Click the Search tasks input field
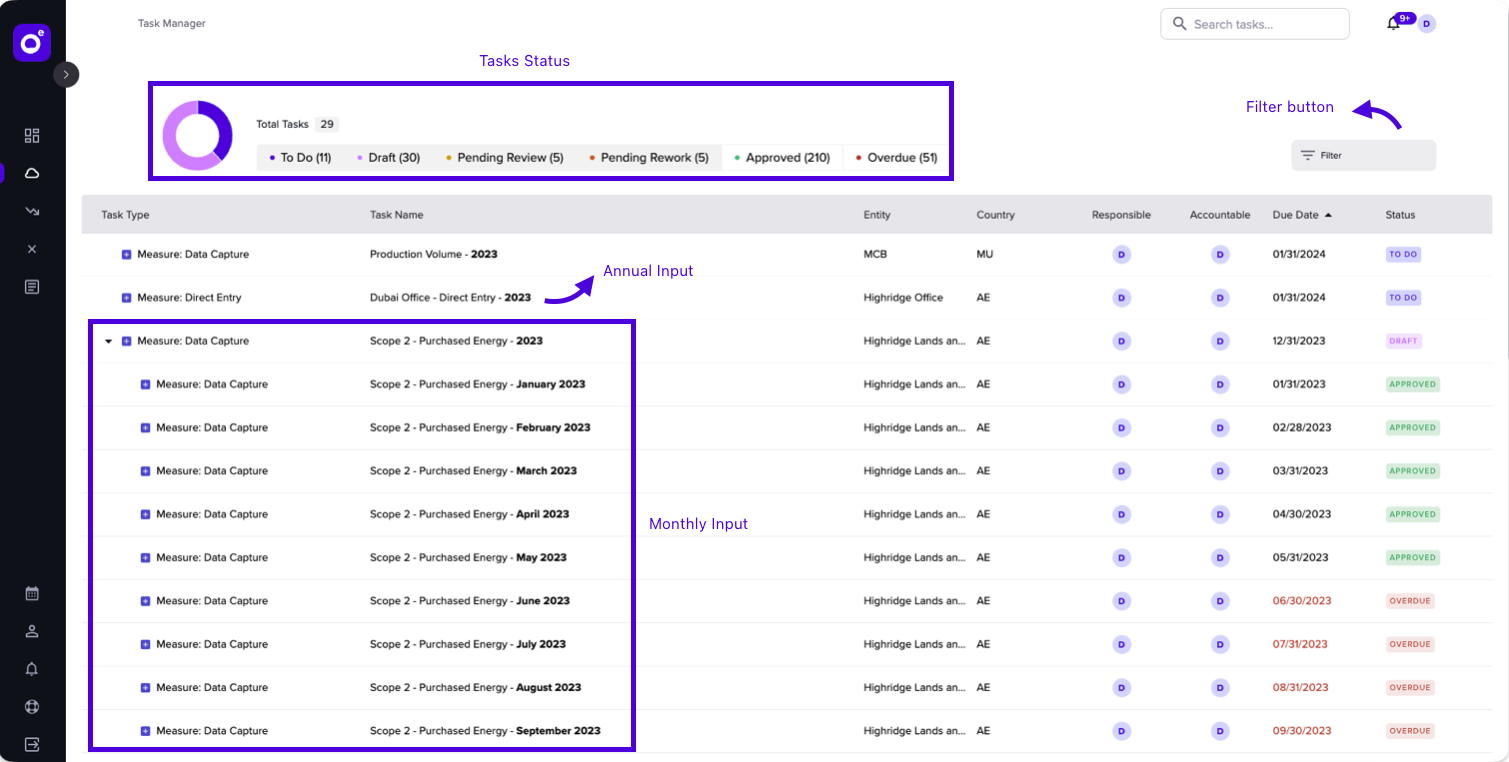Image resolution: width=1509 pixels, height=762 pixels. pos(1254,24)
